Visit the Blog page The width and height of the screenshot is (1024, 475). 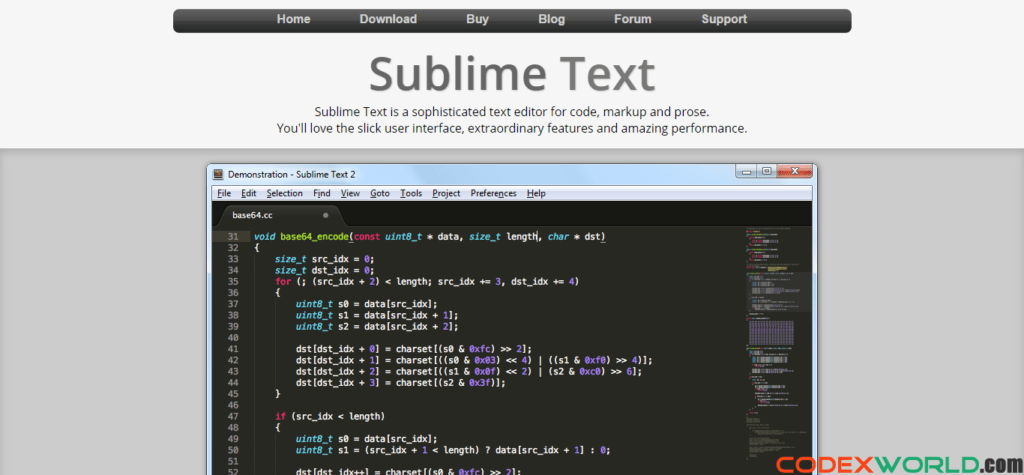click(x=551, y=20)
